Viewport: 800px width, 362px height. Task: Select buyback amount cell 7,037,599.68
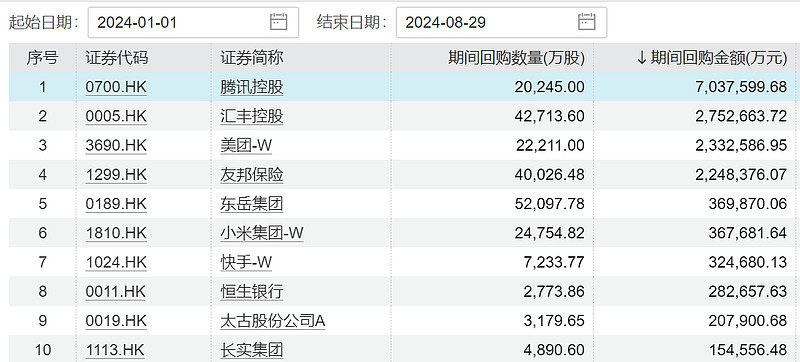pyautogui.click(x=741, y=87)
